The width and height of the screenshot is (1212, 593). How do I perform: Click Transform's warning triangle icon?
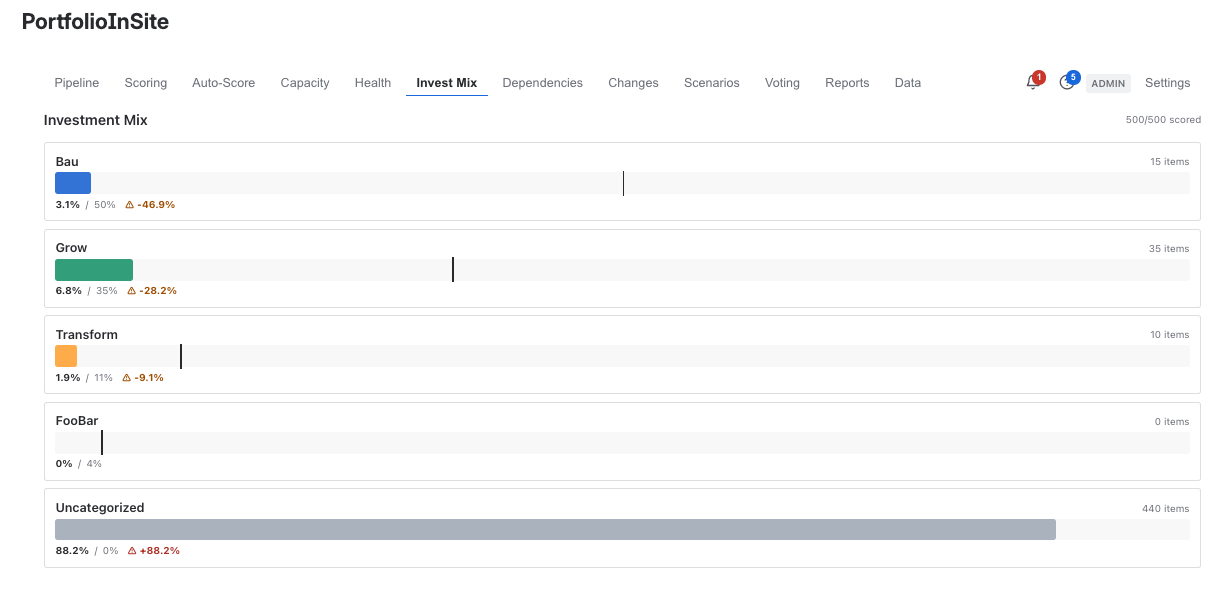pos(126,377)
